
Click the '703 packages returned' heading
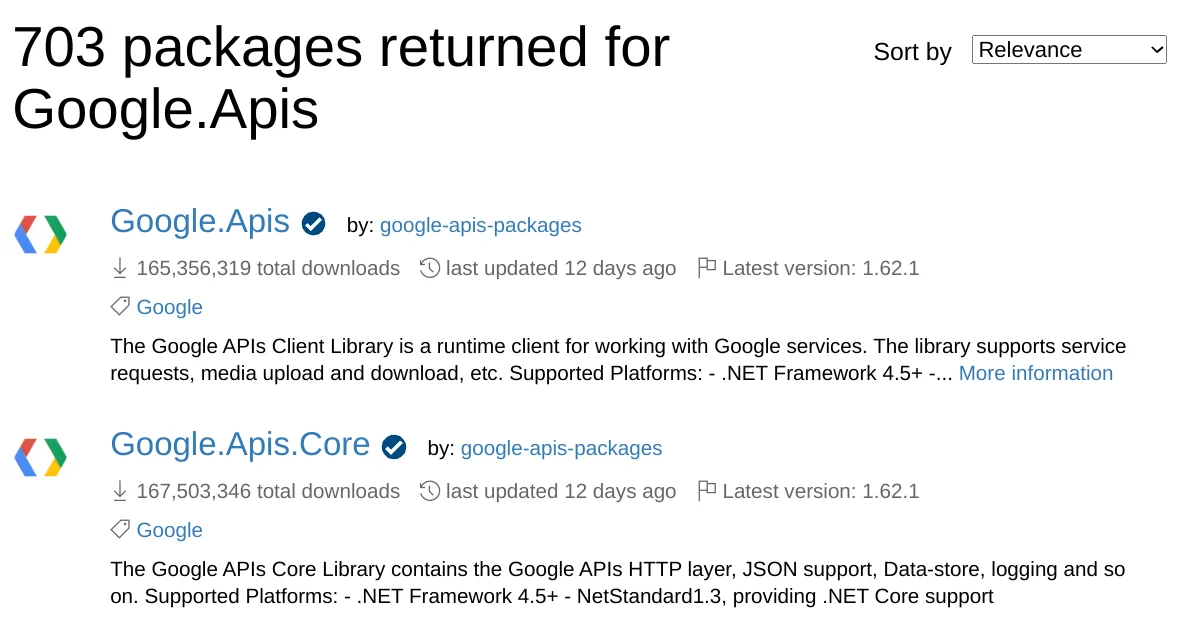click(x=341, y=78)
